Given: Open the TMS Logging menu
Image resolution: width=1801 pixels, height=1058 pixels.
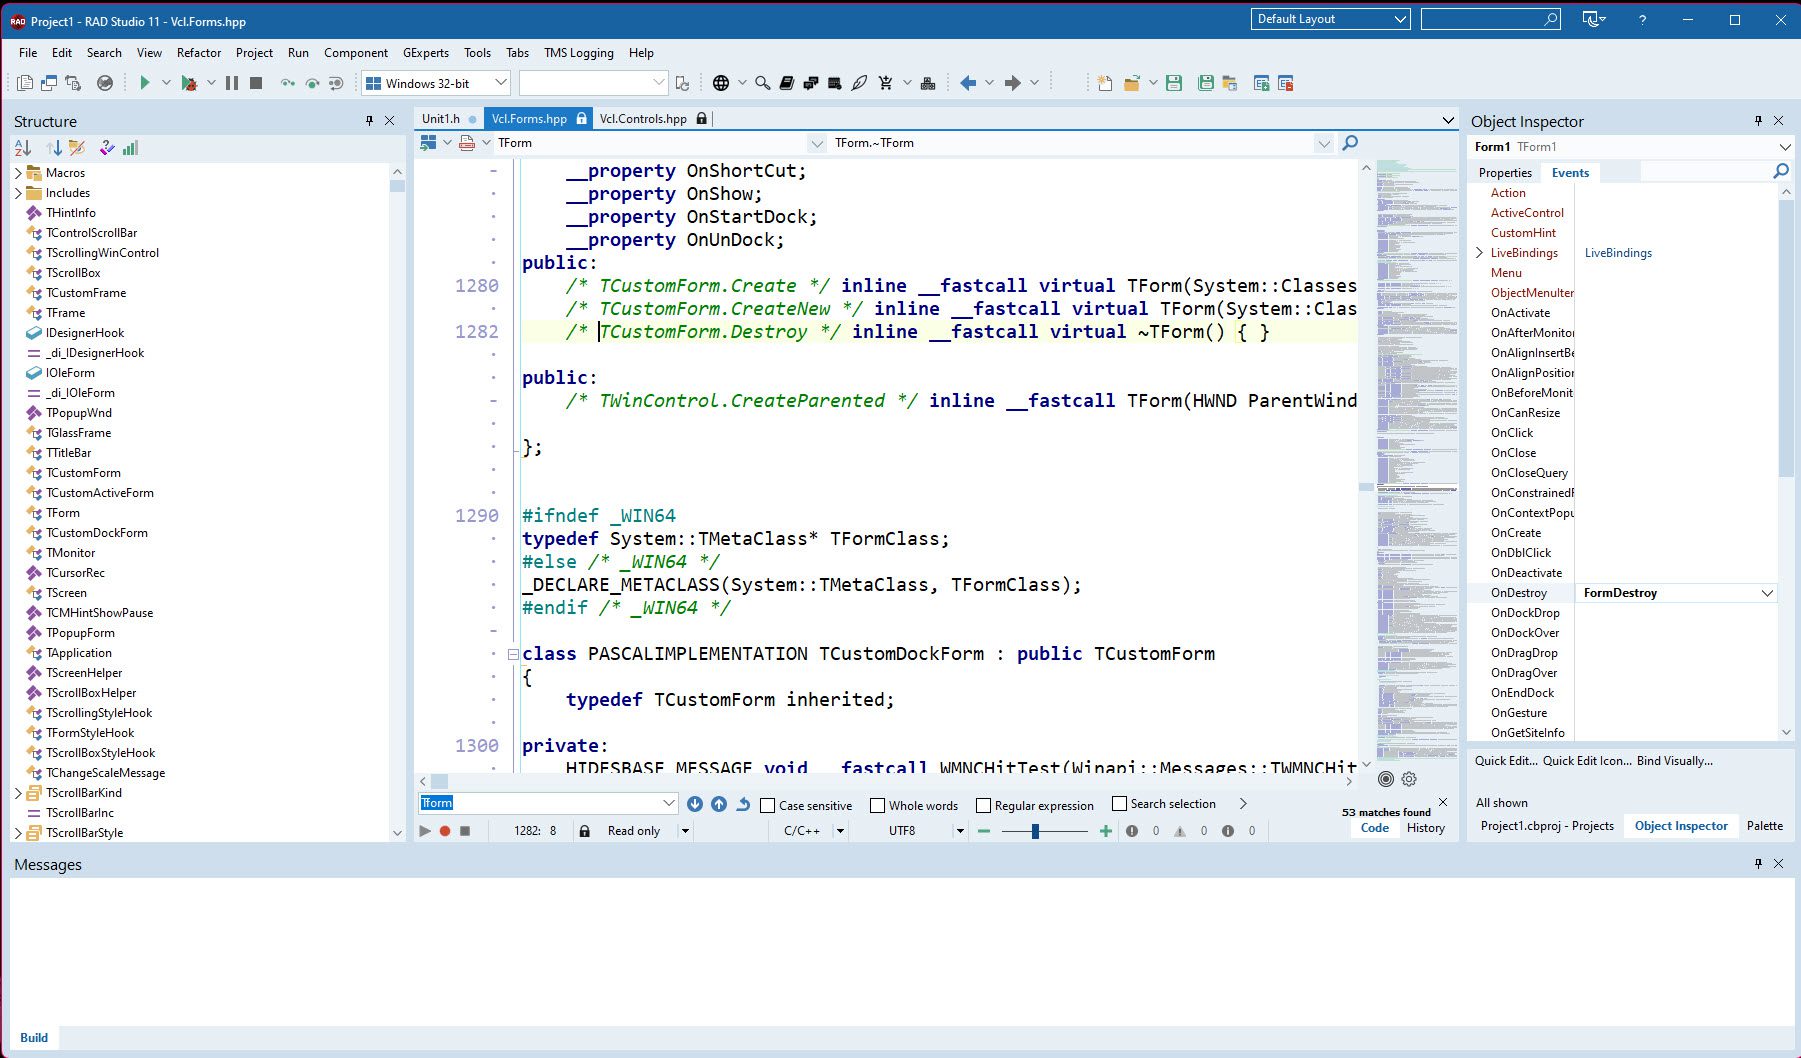Looking at the screenshot, I should (x=579, y=53).
